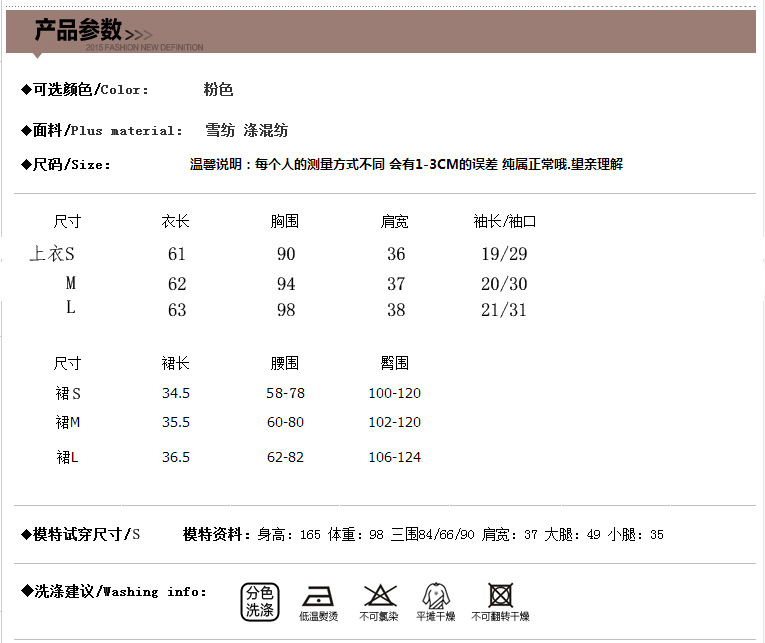Click the 三围84/66/90 measurement
The image size is (765, 643).
coord(432,535)
